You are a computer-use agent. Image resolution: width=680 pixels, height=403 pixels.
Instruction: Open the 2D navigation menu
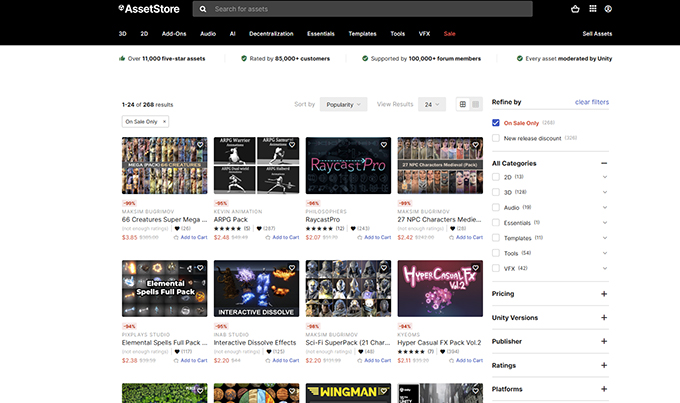(x=144, y=33)
